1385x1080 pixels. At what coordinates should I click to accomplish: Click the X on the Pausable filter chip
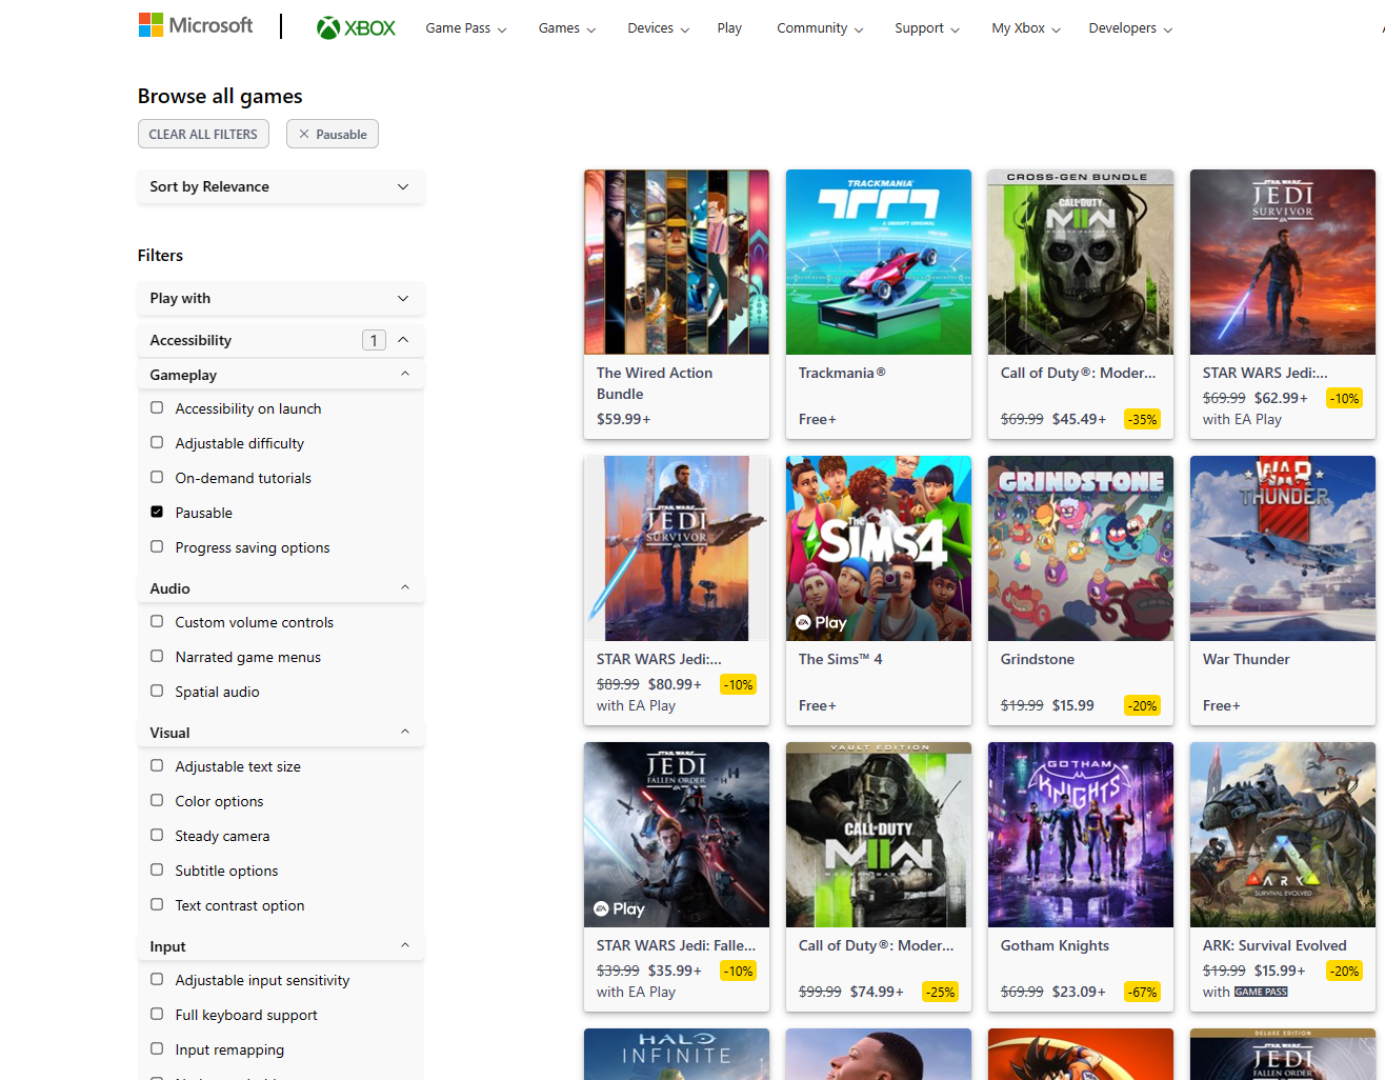pyautogui.click(x=305, y=133)
